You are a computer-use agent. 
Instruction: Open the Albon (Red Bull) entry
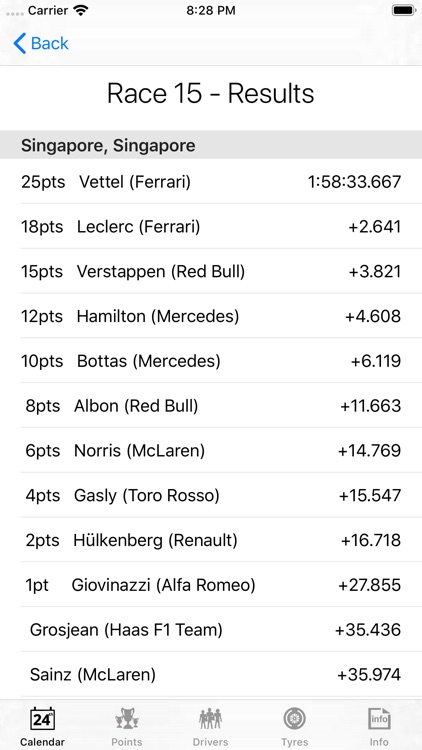[211, 406]
